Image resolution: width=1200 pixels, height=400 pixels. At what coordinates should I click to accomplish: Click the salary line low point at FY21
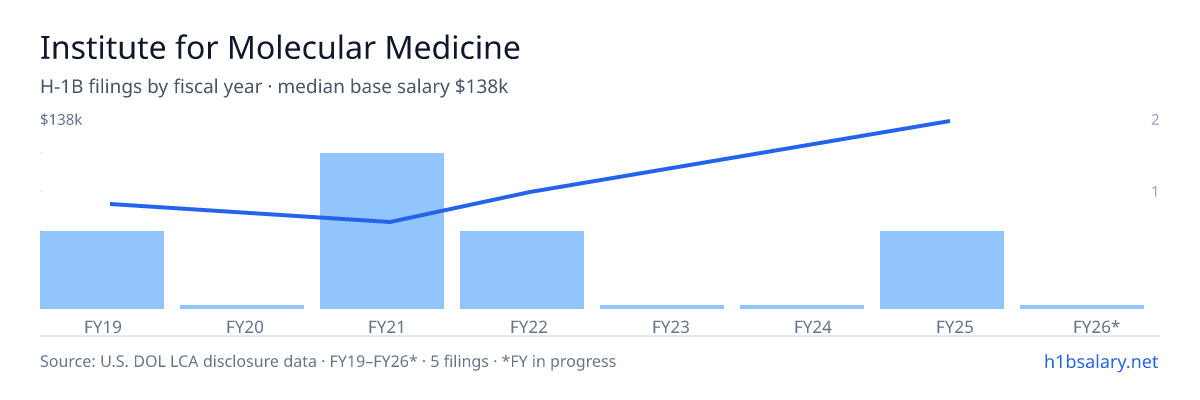[390, 222]
